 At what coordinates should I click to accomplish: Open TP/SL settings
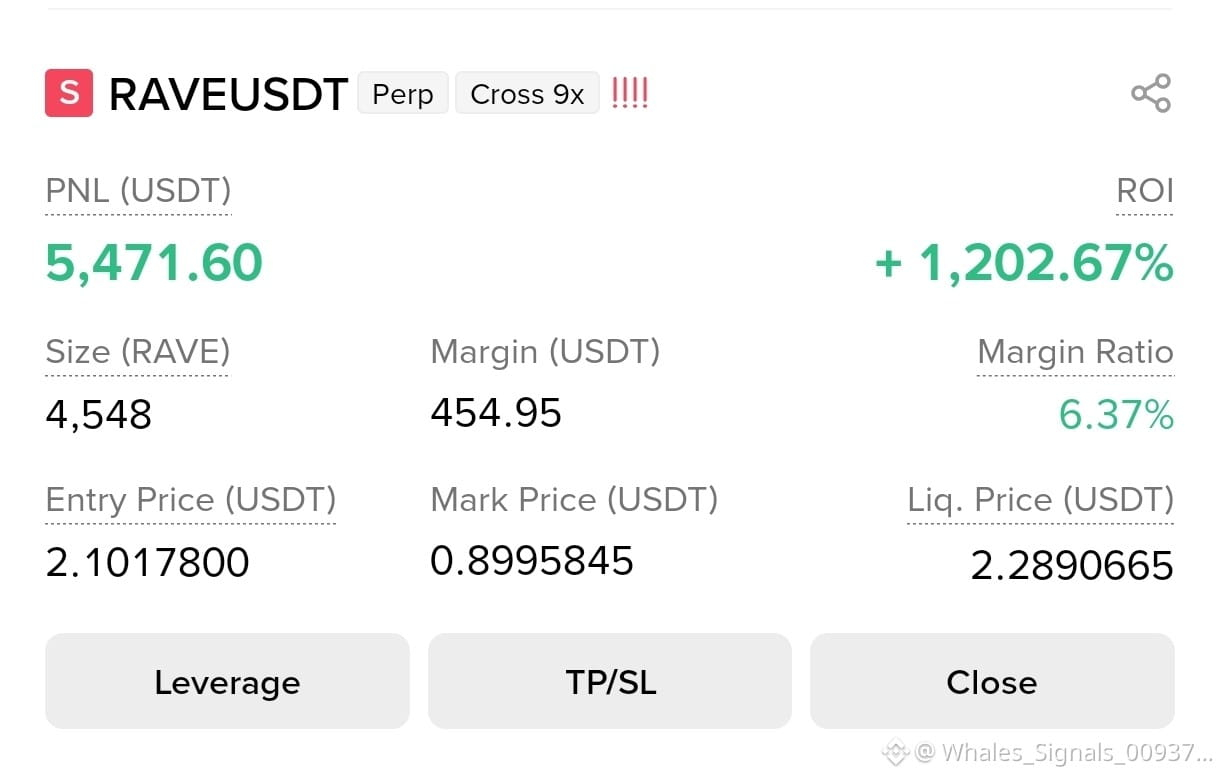610,682
